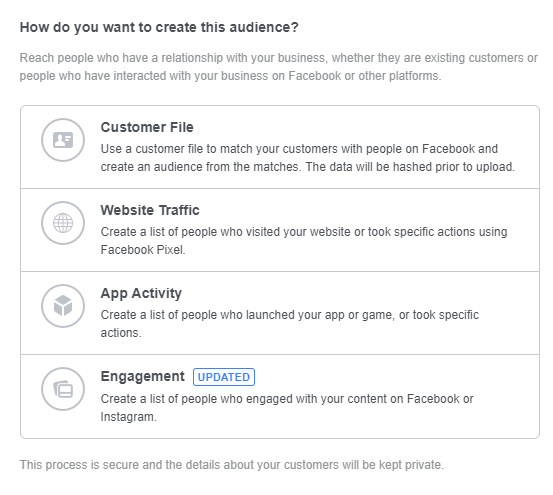Click the Engagement stacked windows icon
The image size is (553, 495).
click(x=63, y=389)
